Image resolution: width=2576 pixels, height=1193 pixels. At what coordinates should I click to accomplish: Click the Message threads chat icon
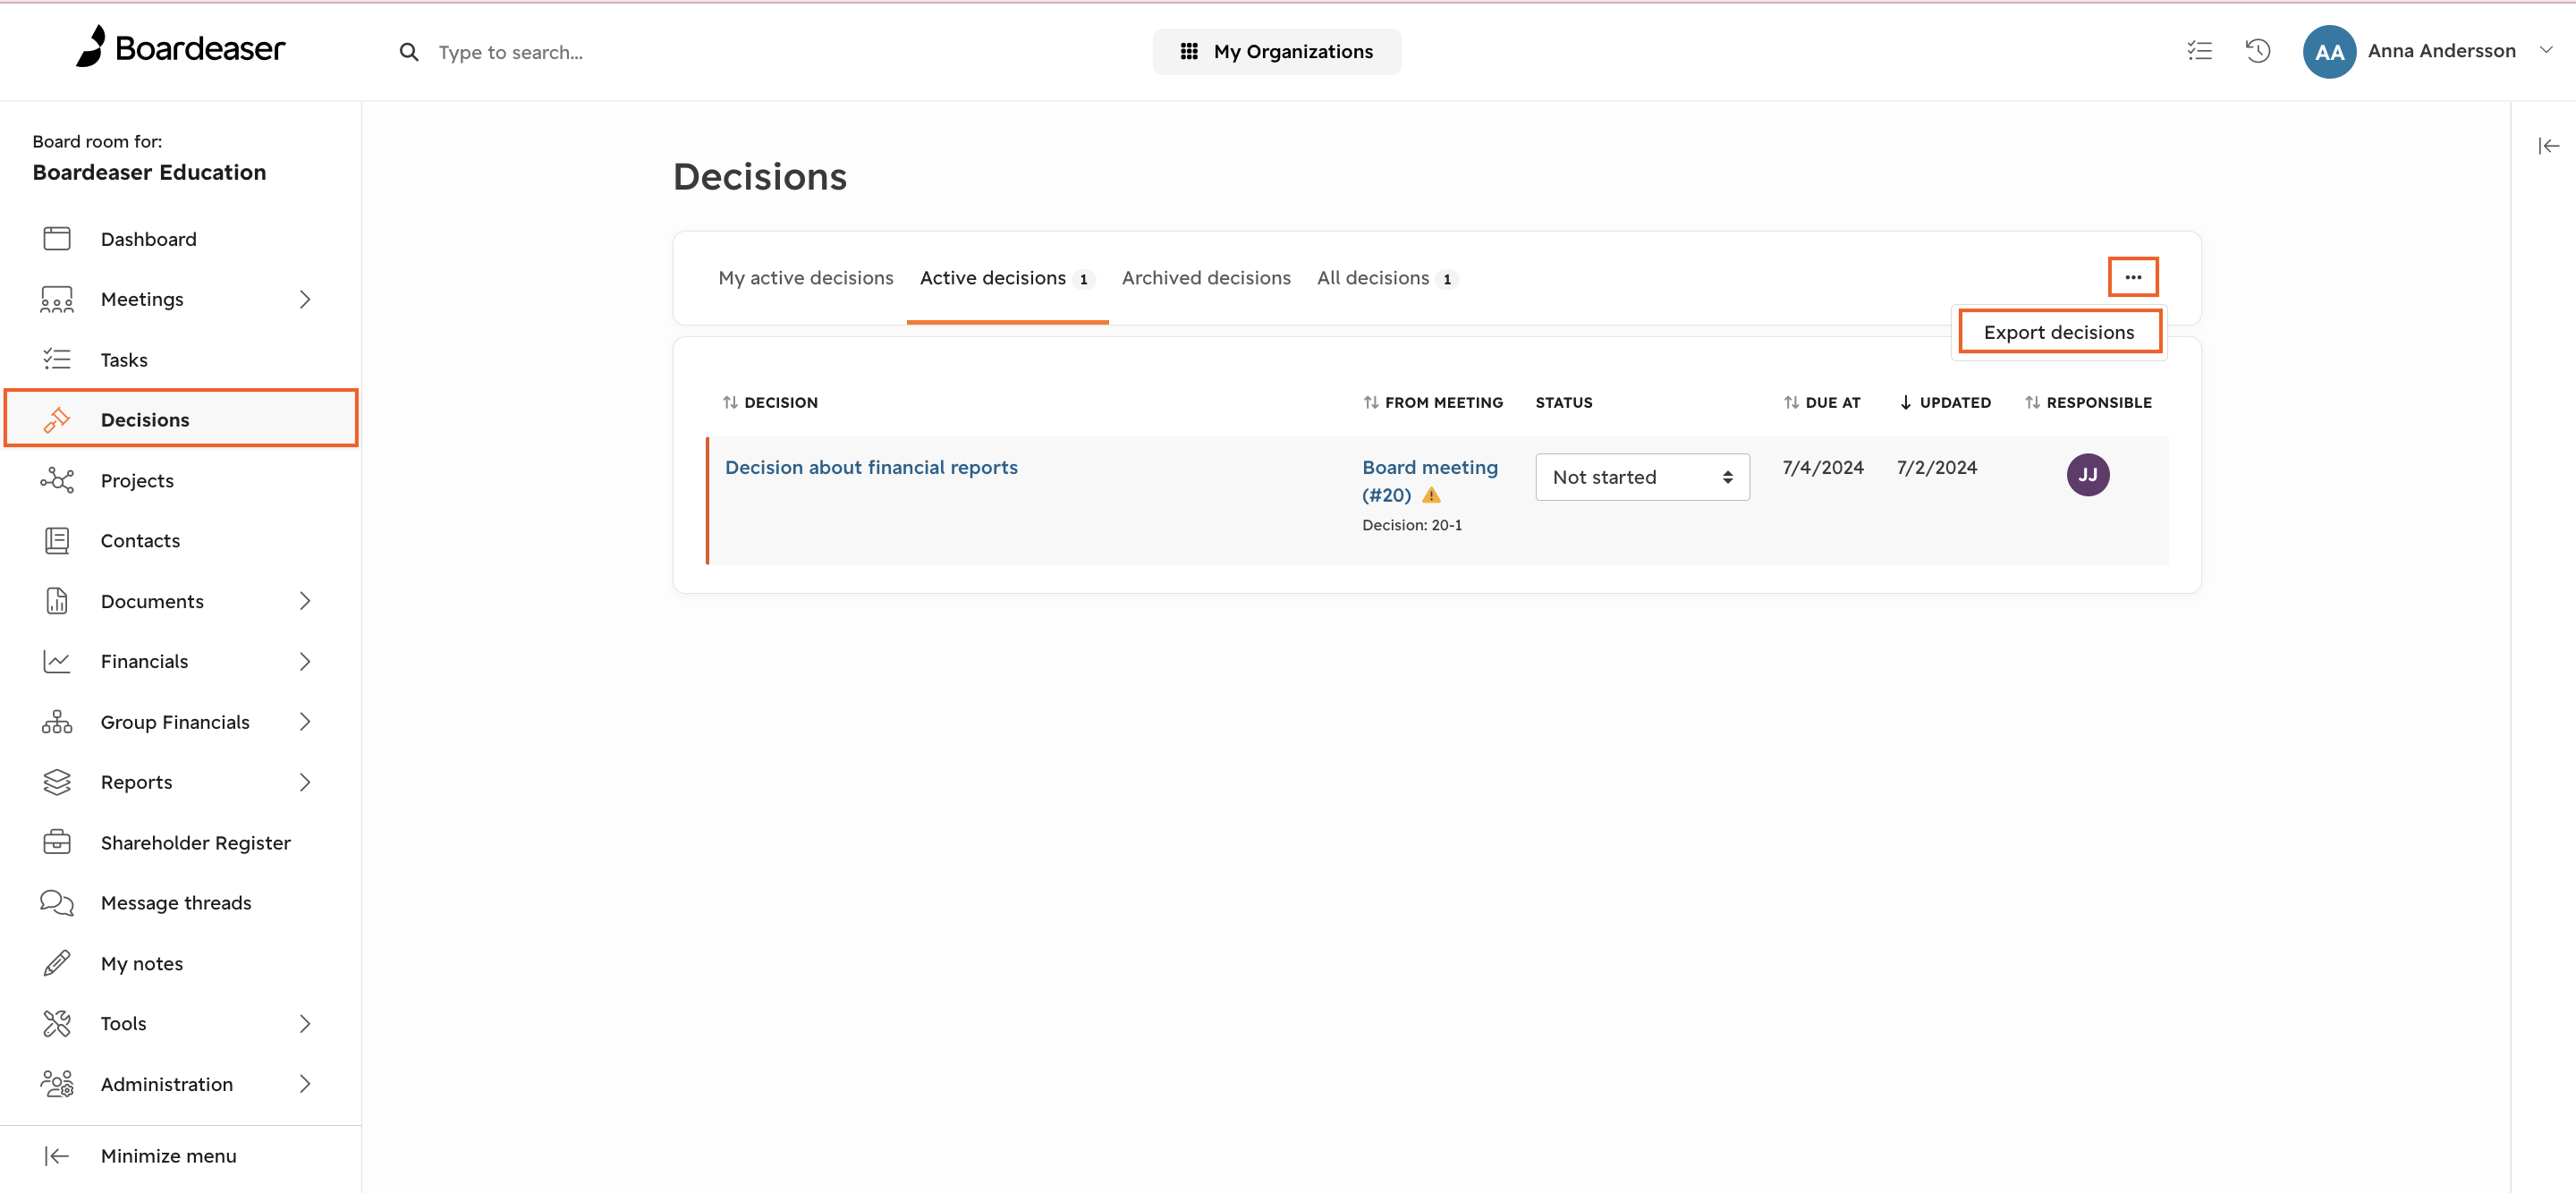coord(57,903)
